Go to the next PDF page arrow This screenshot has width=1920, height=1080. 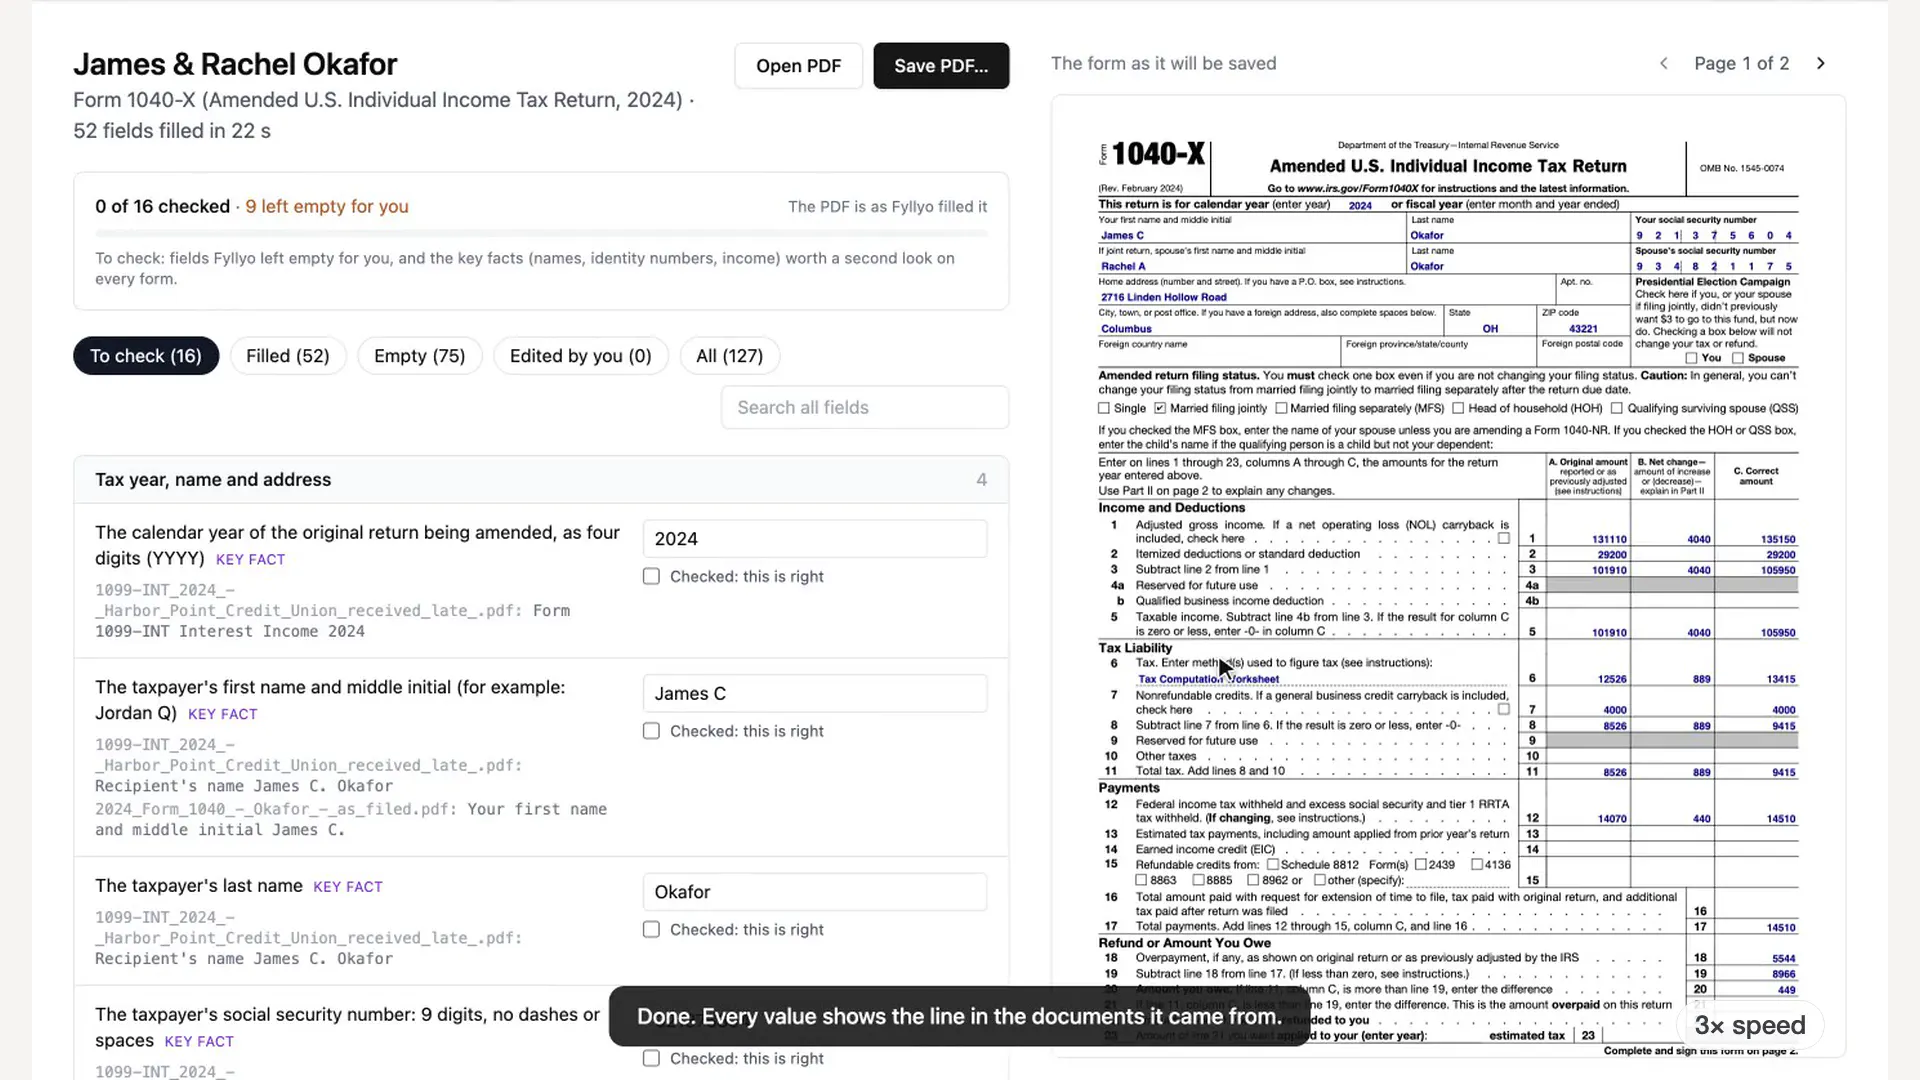point(1821,63)
